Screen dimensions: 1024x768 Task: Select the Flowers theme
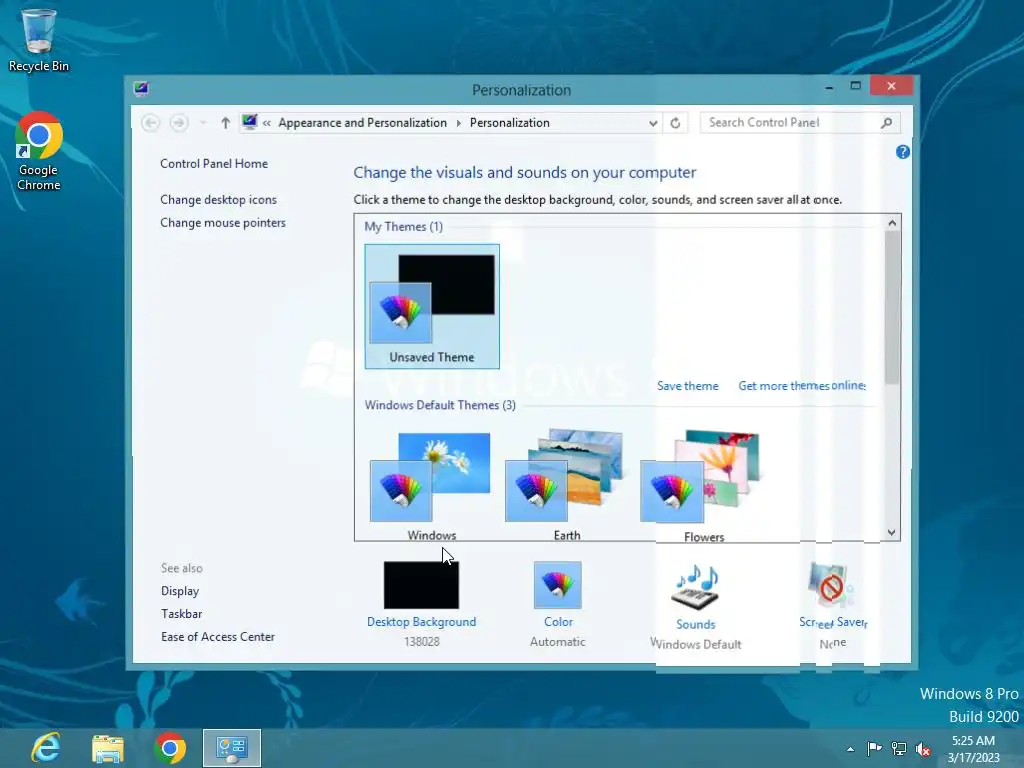tap(703, 487)
